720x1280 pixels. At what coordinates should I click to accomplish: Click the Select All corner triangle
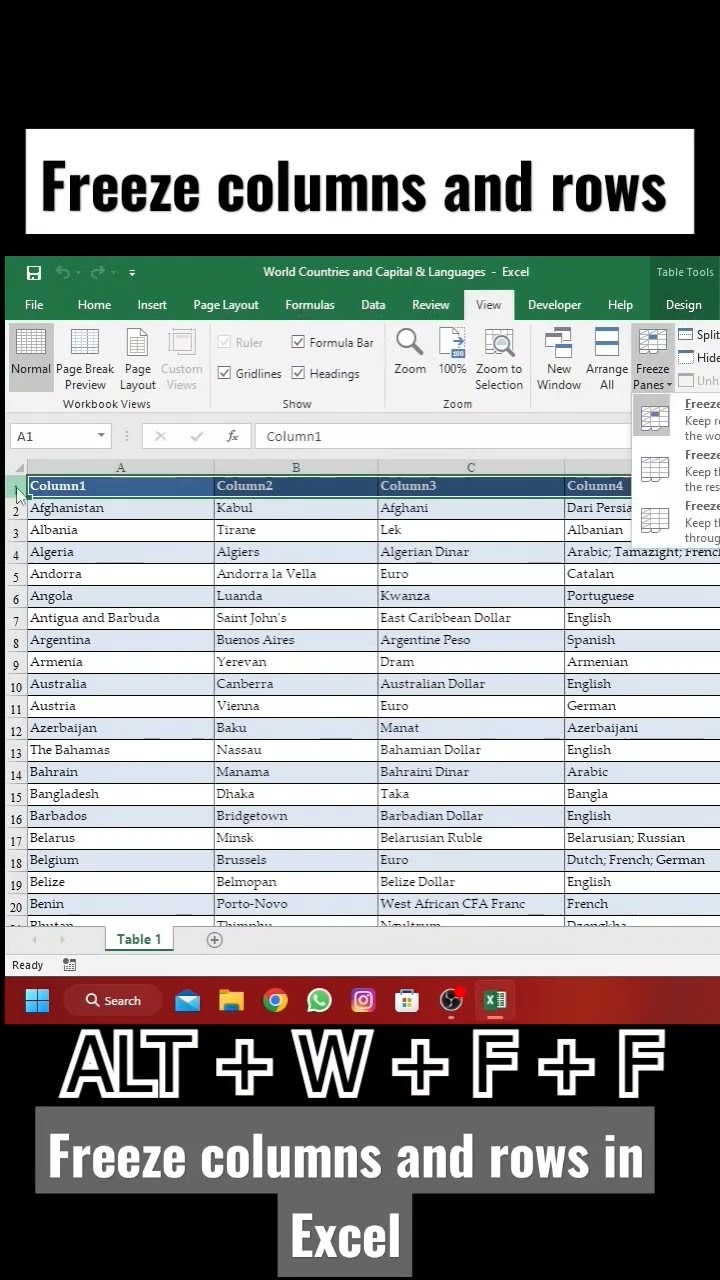coord(19,467)
